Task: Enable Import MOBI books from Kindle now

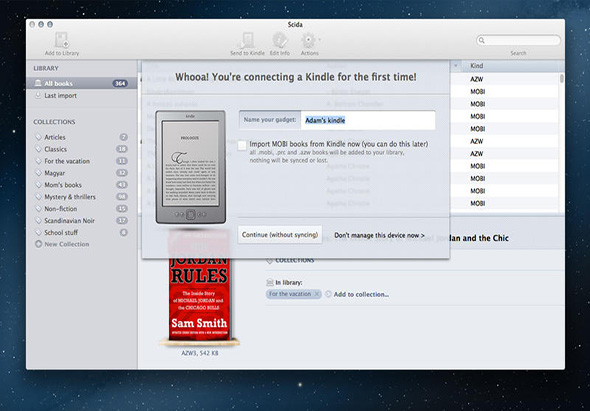Action: [242, 145]
